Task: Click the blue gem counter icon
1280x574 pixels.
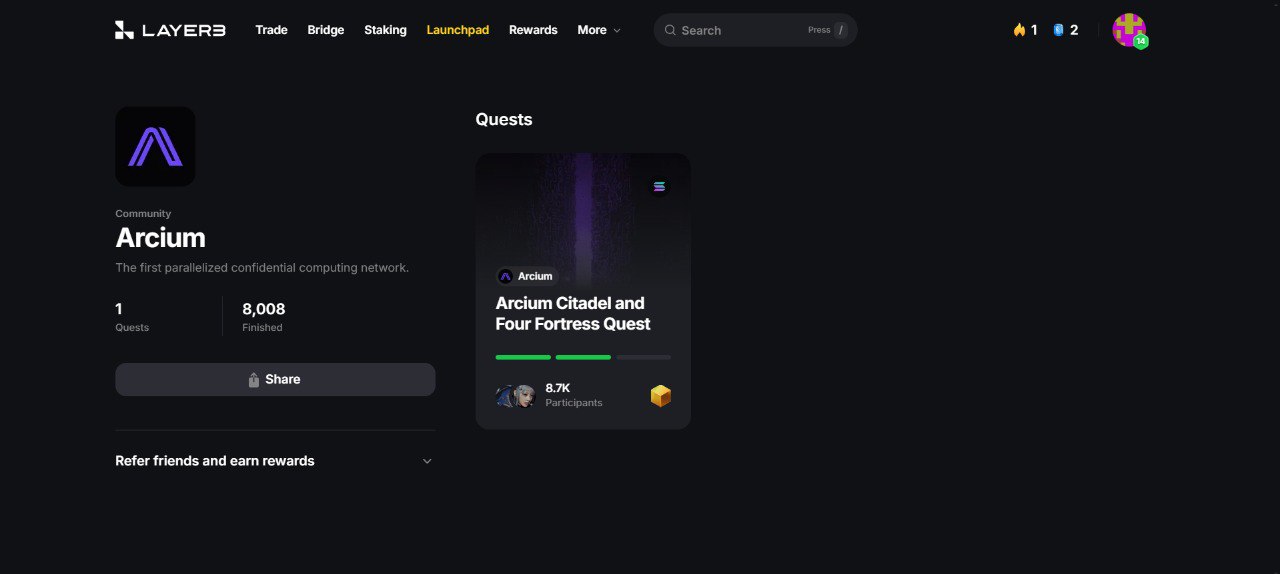Action: (x=1058, y=30)
